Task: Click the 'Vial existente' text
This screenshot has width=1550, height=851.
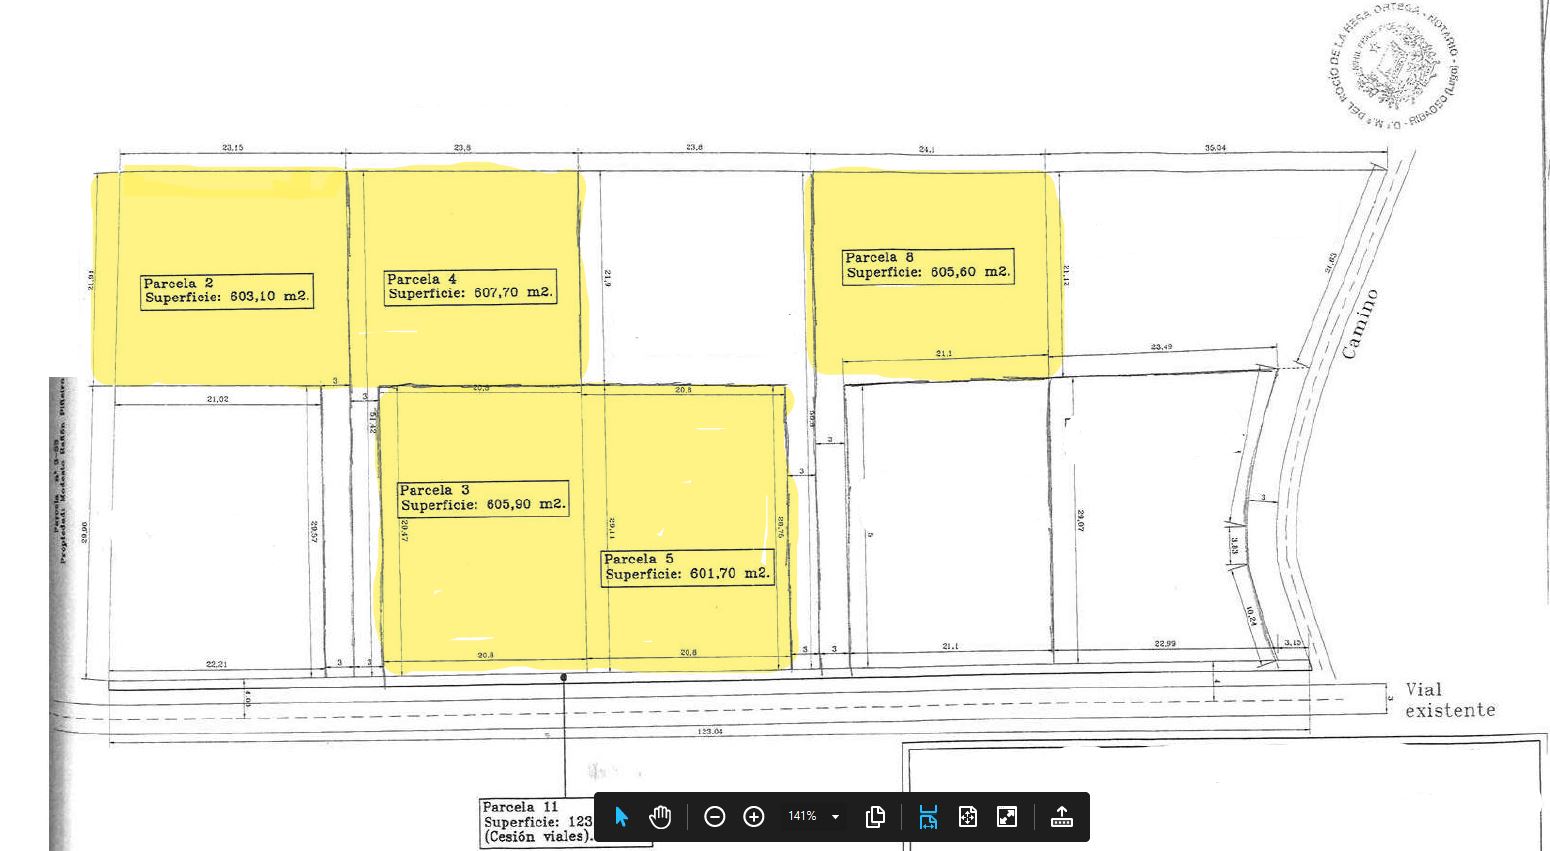Action: pyautogui.click(x=1449, y=700)
